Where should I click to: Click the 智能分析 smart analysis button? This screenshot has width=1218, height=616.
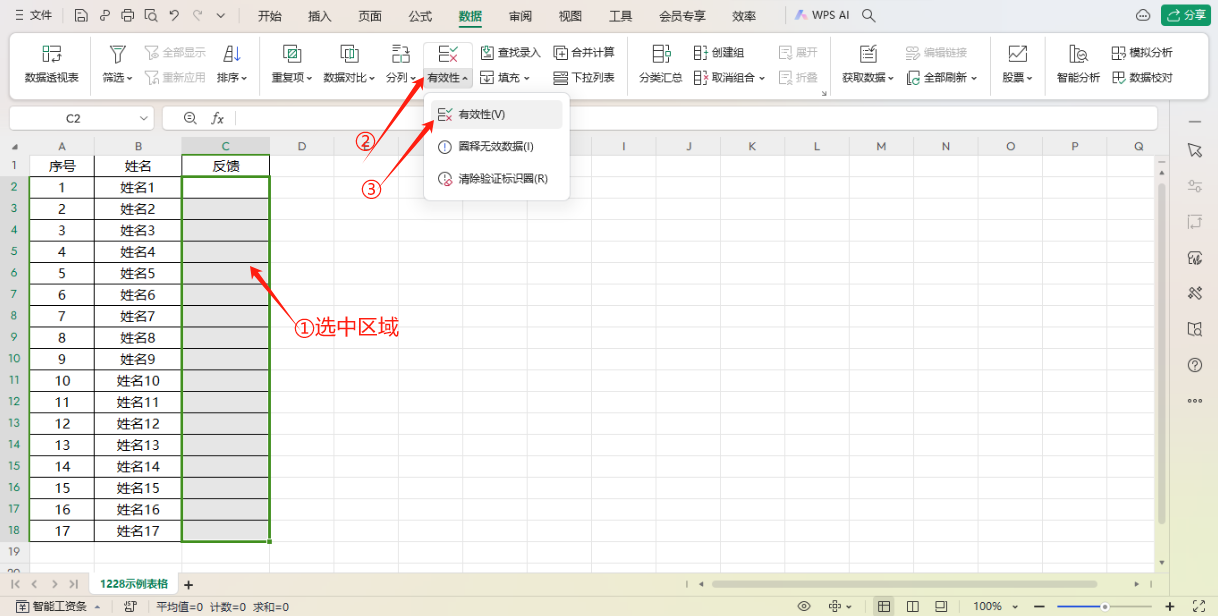click(x=1078, y=64)
